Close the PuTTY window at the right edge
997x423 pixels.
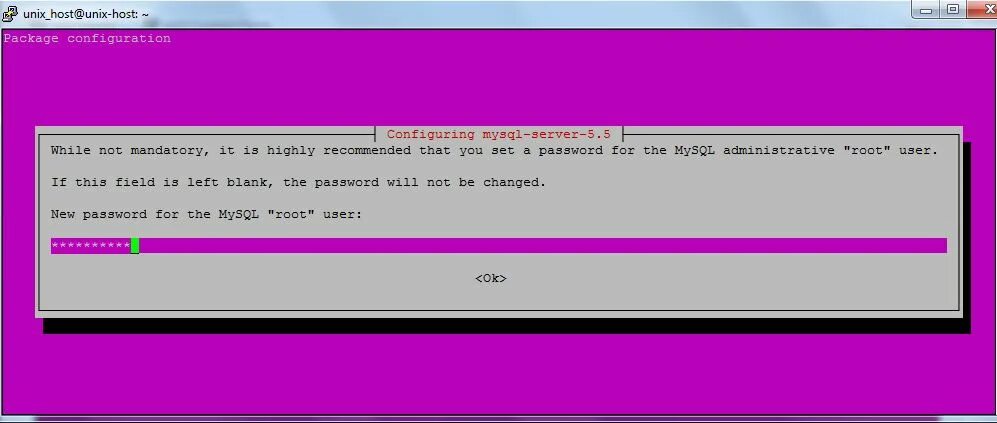click(982, 9)
